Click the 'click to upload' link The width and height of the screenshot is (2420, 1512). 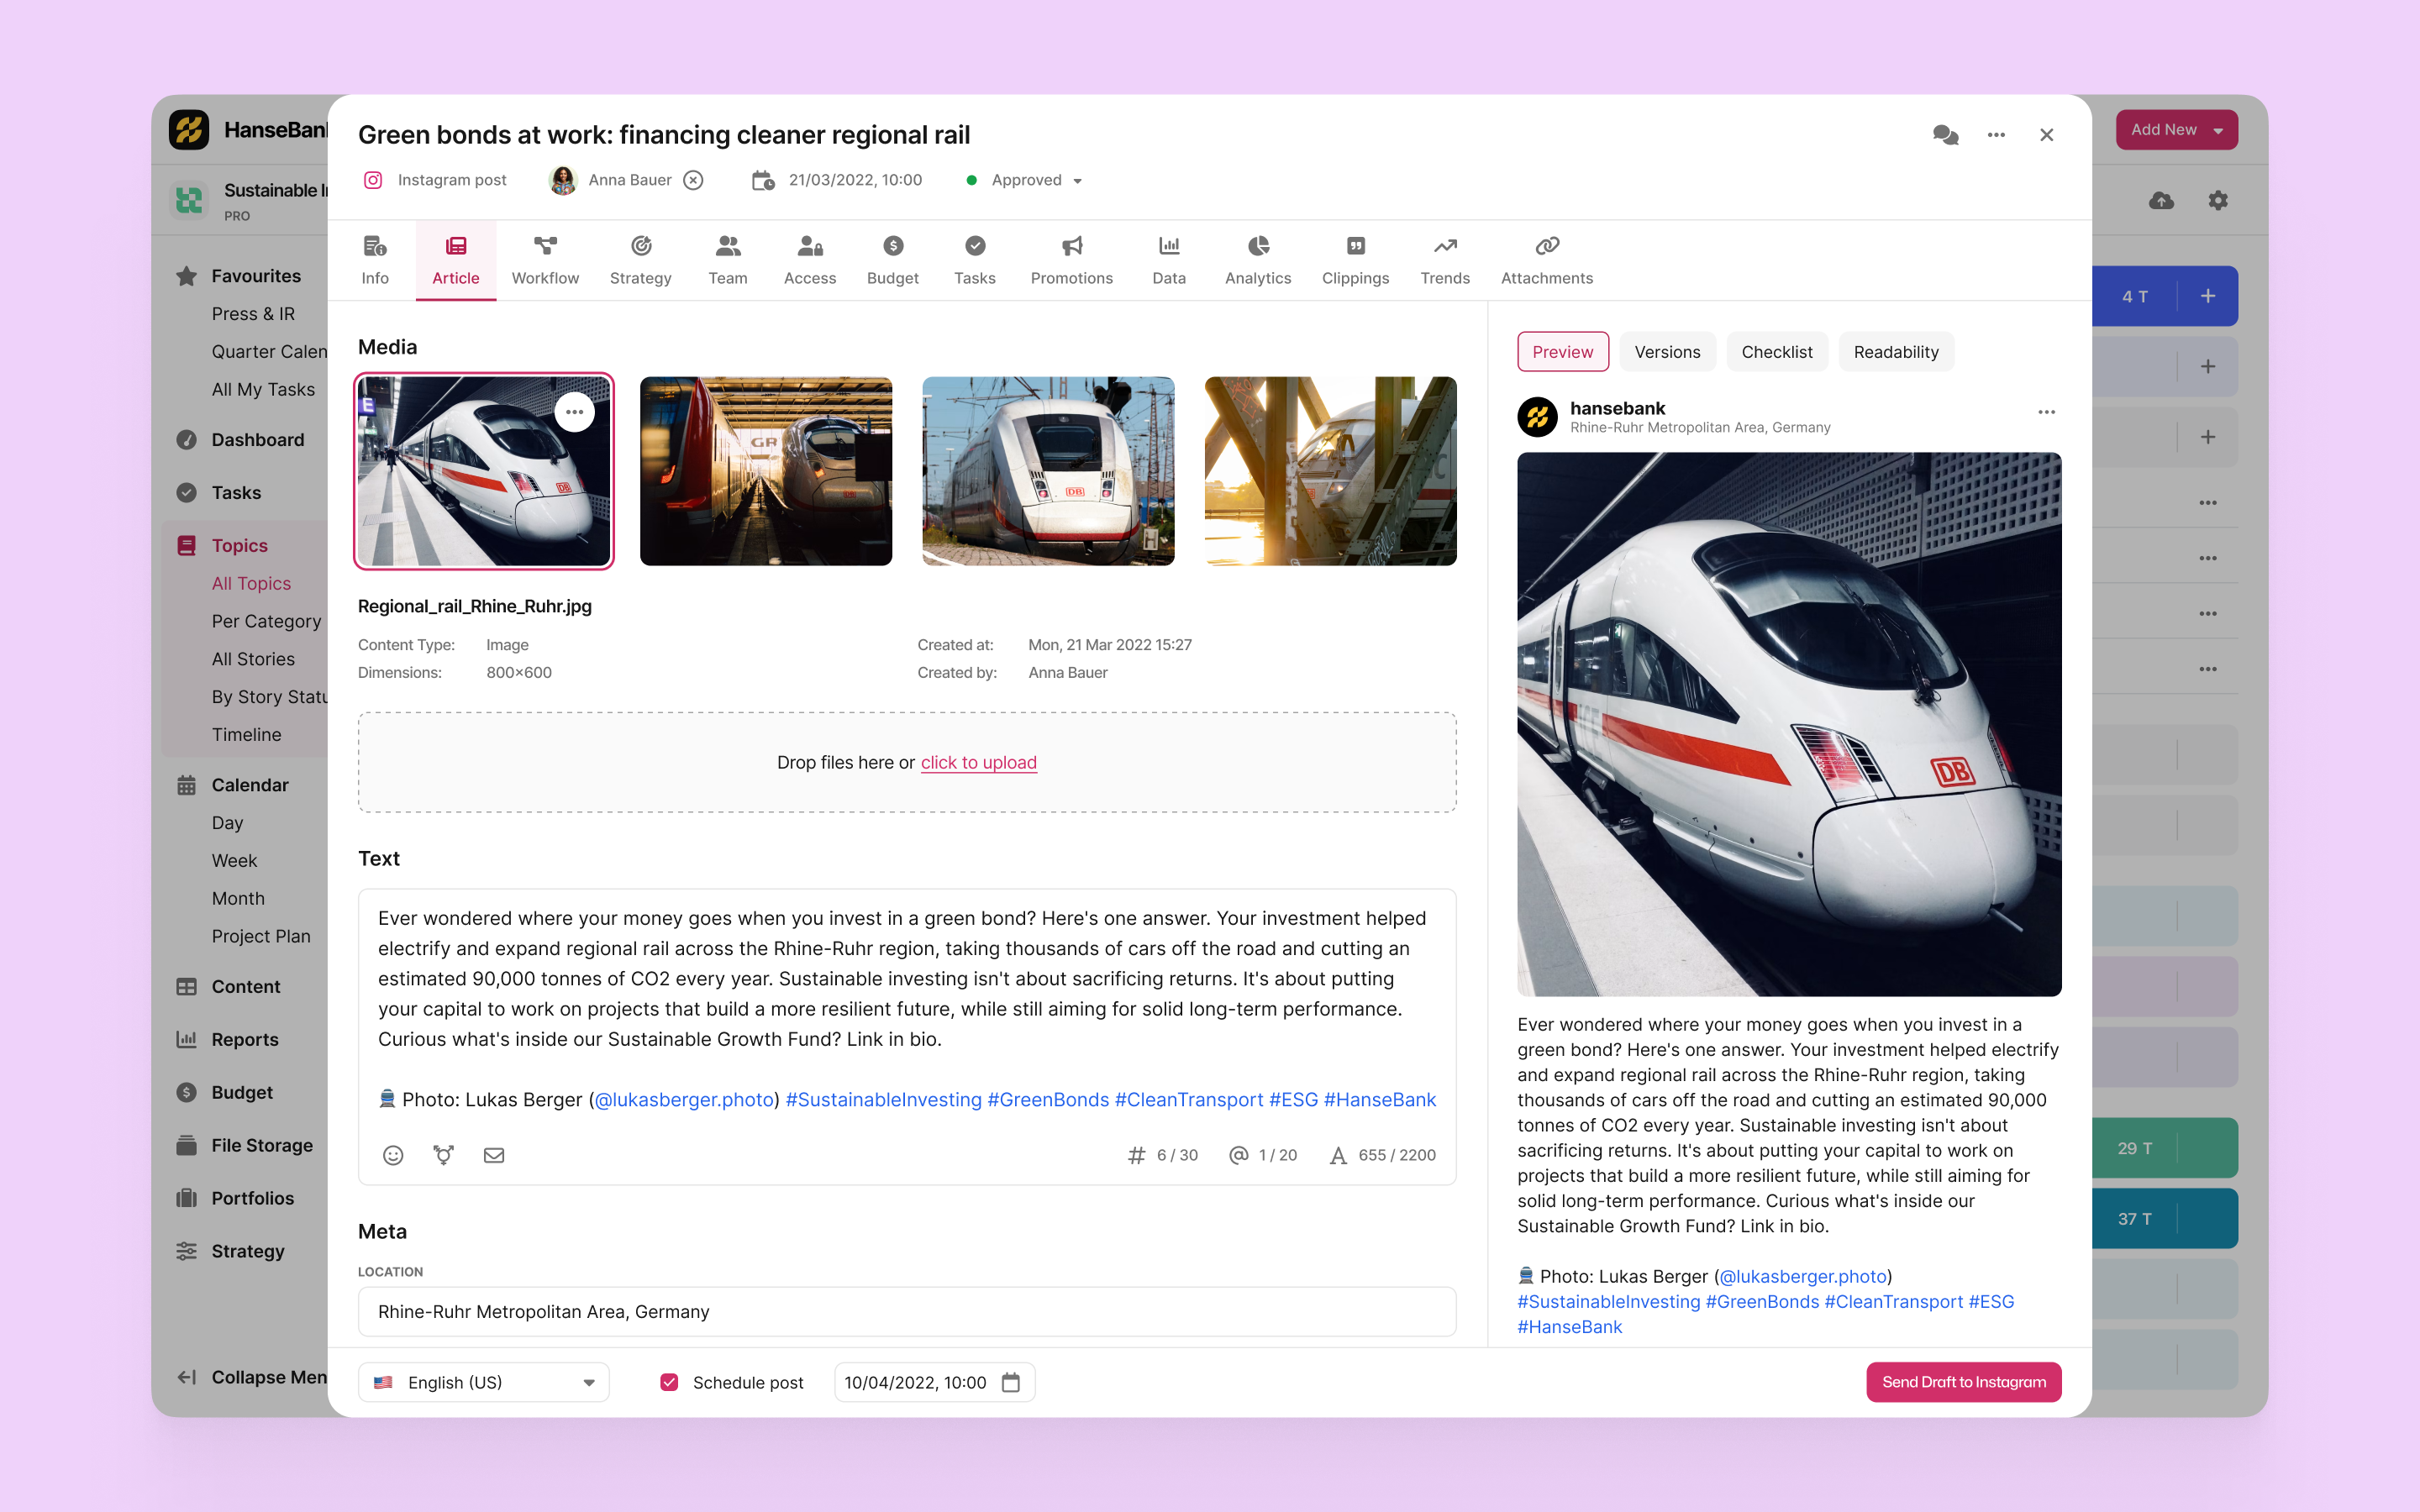pos(978,762)
